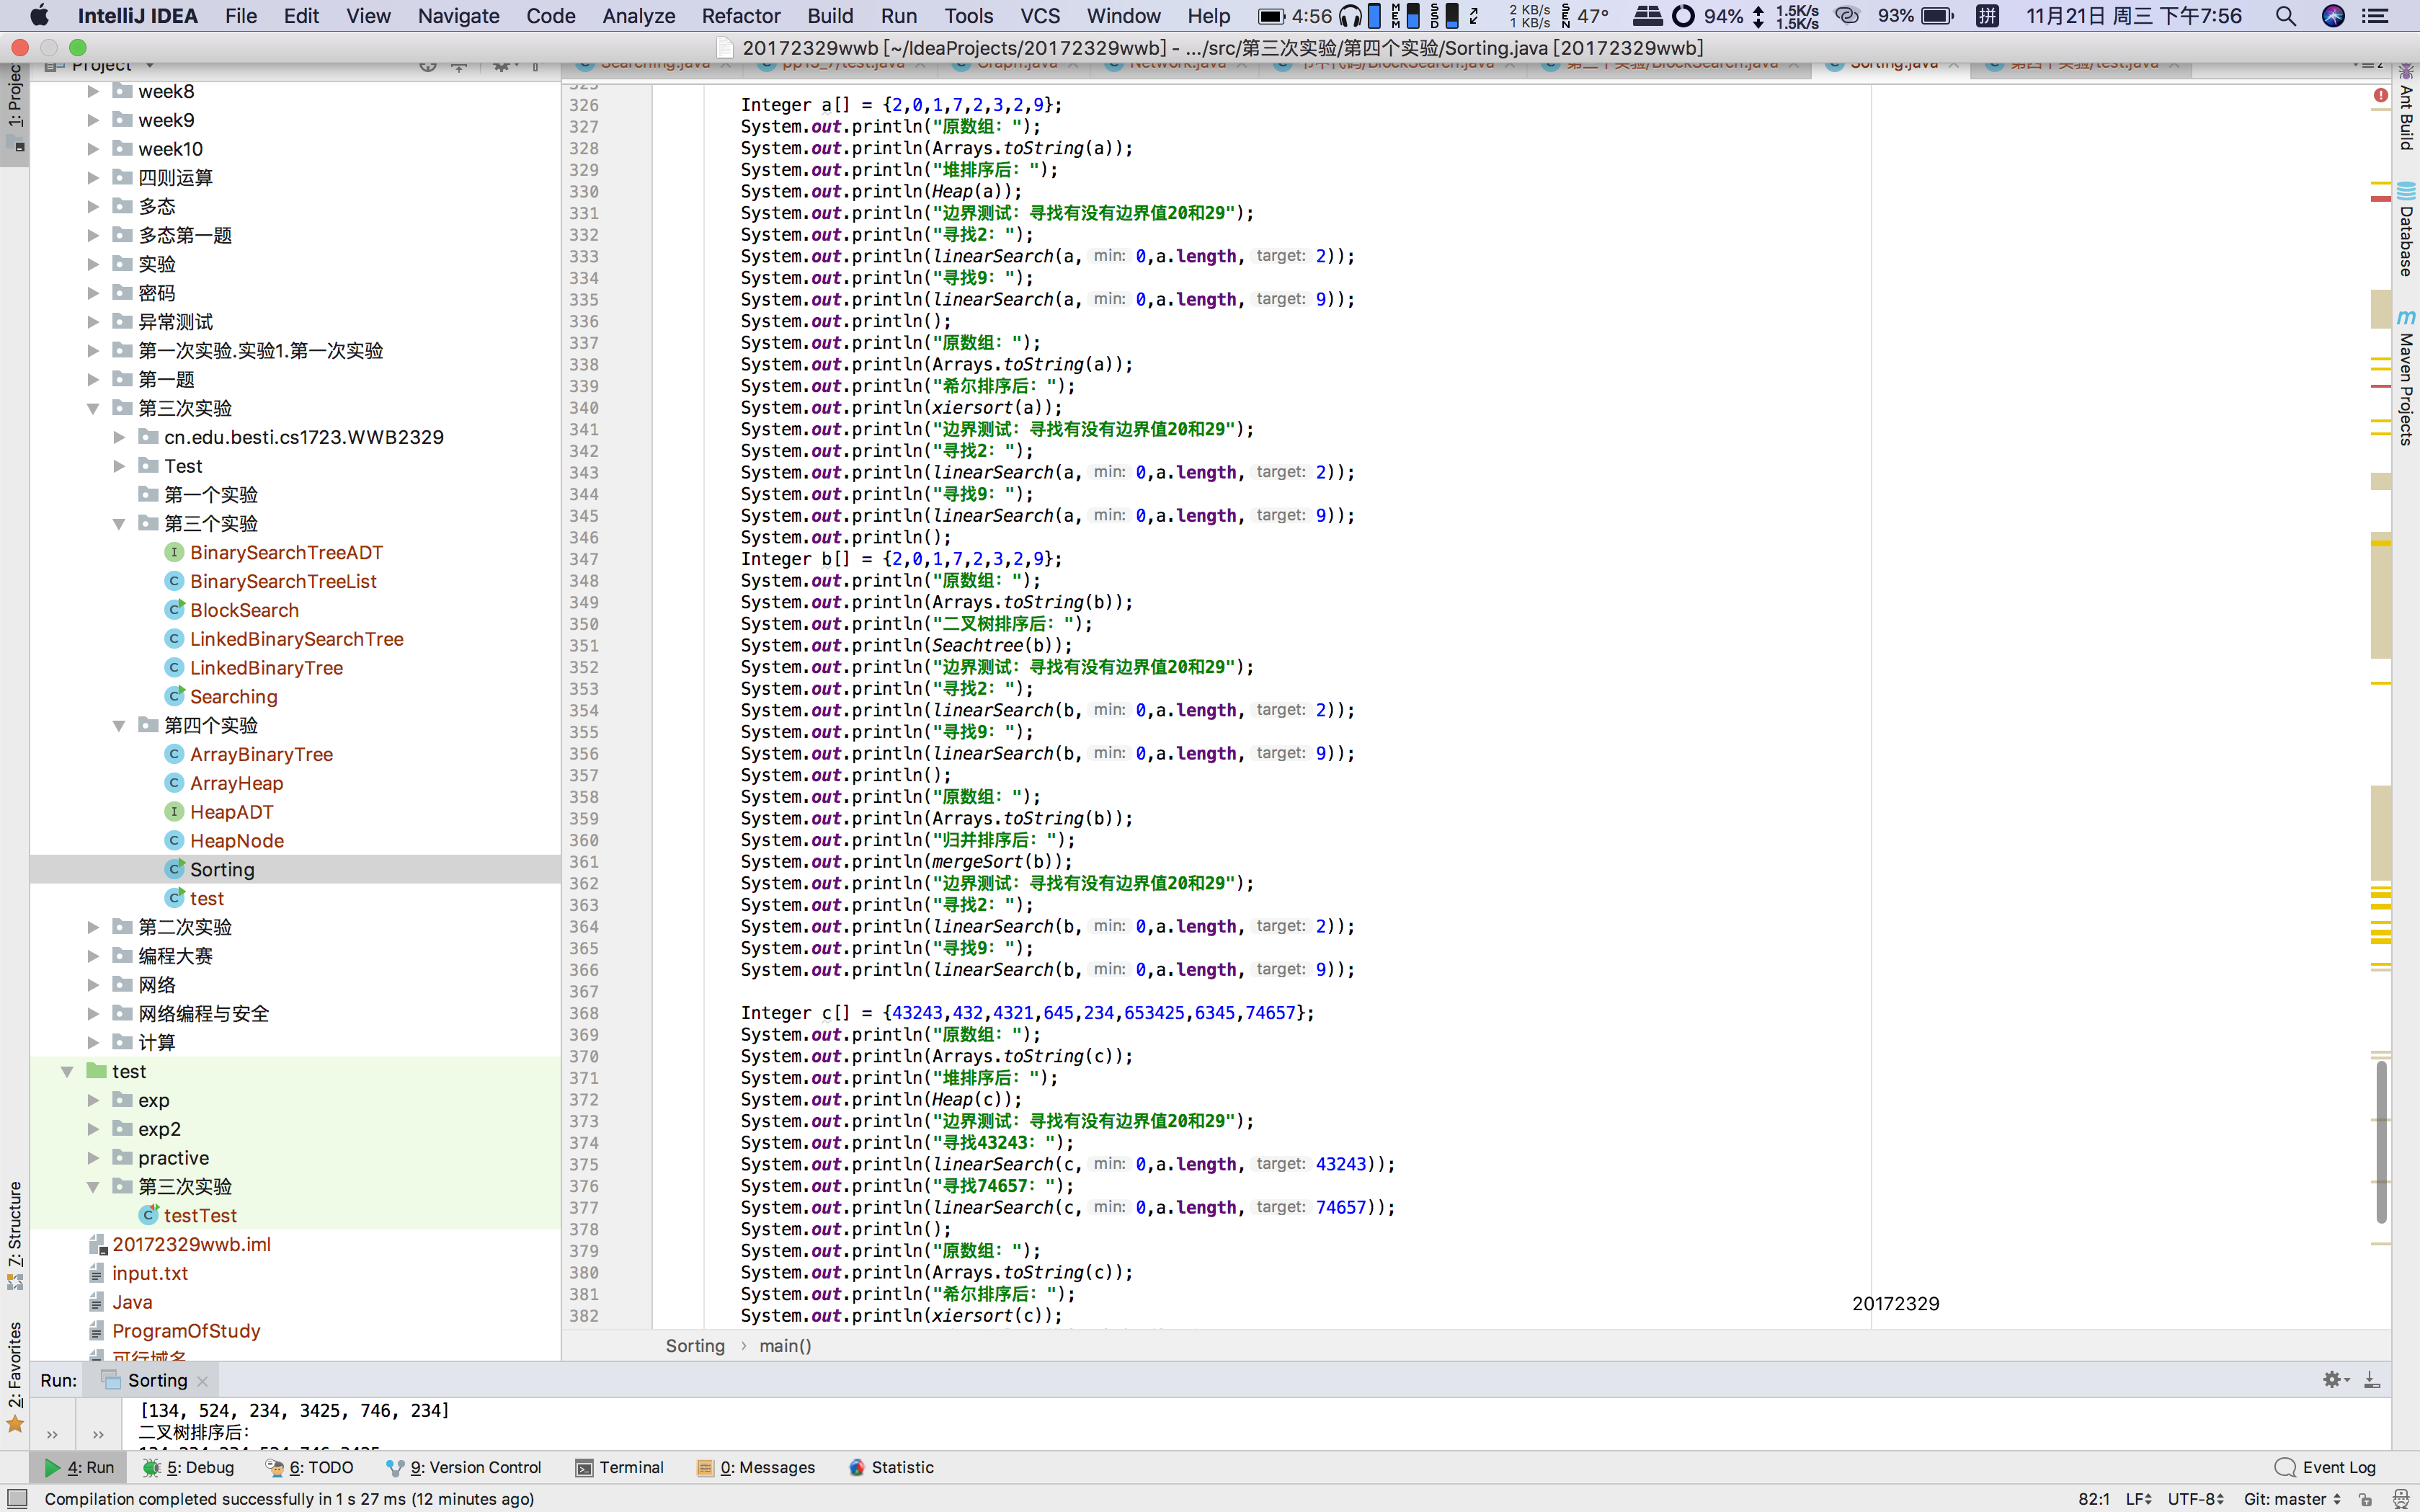Click the testTest class icon
Viewport: 2420px width, 1512px height.
[148, 1215]
